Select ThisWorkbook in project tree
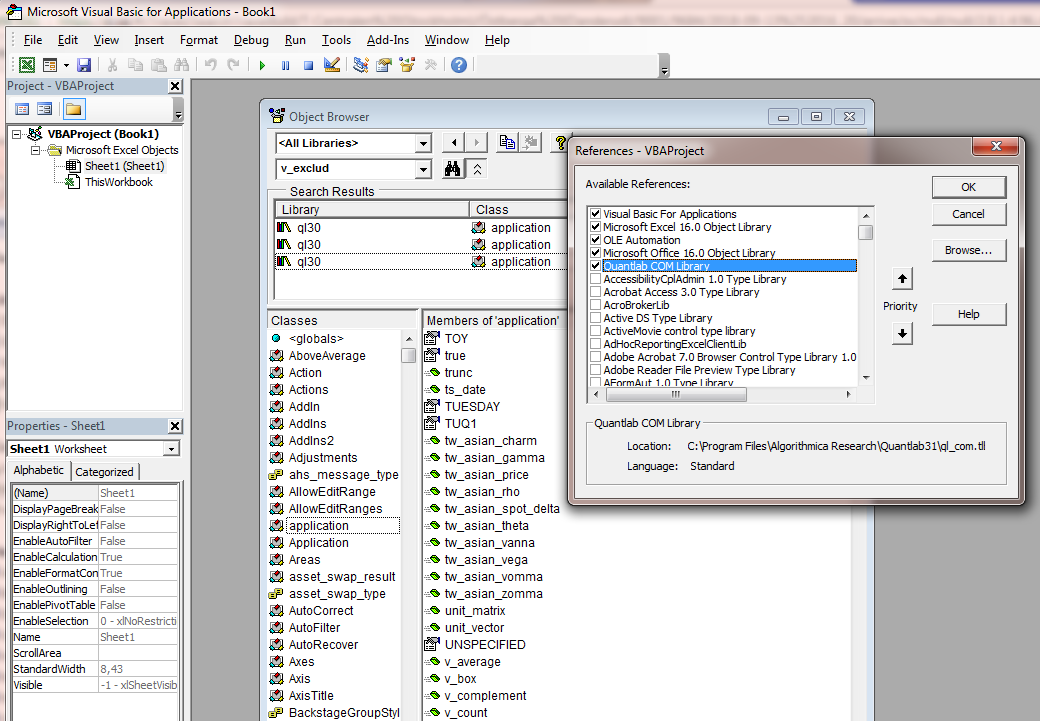Screen dimensions: 1040x721 pyautogui.click(x=119, y=182)
